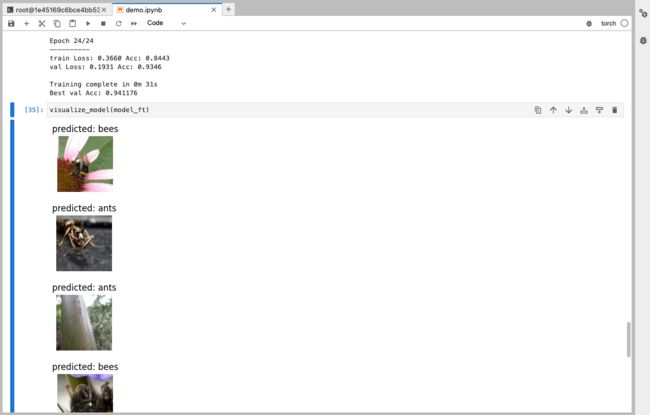
Task: Click 'predicted: ants' above the dark ant image
Action: coord(84,208)
